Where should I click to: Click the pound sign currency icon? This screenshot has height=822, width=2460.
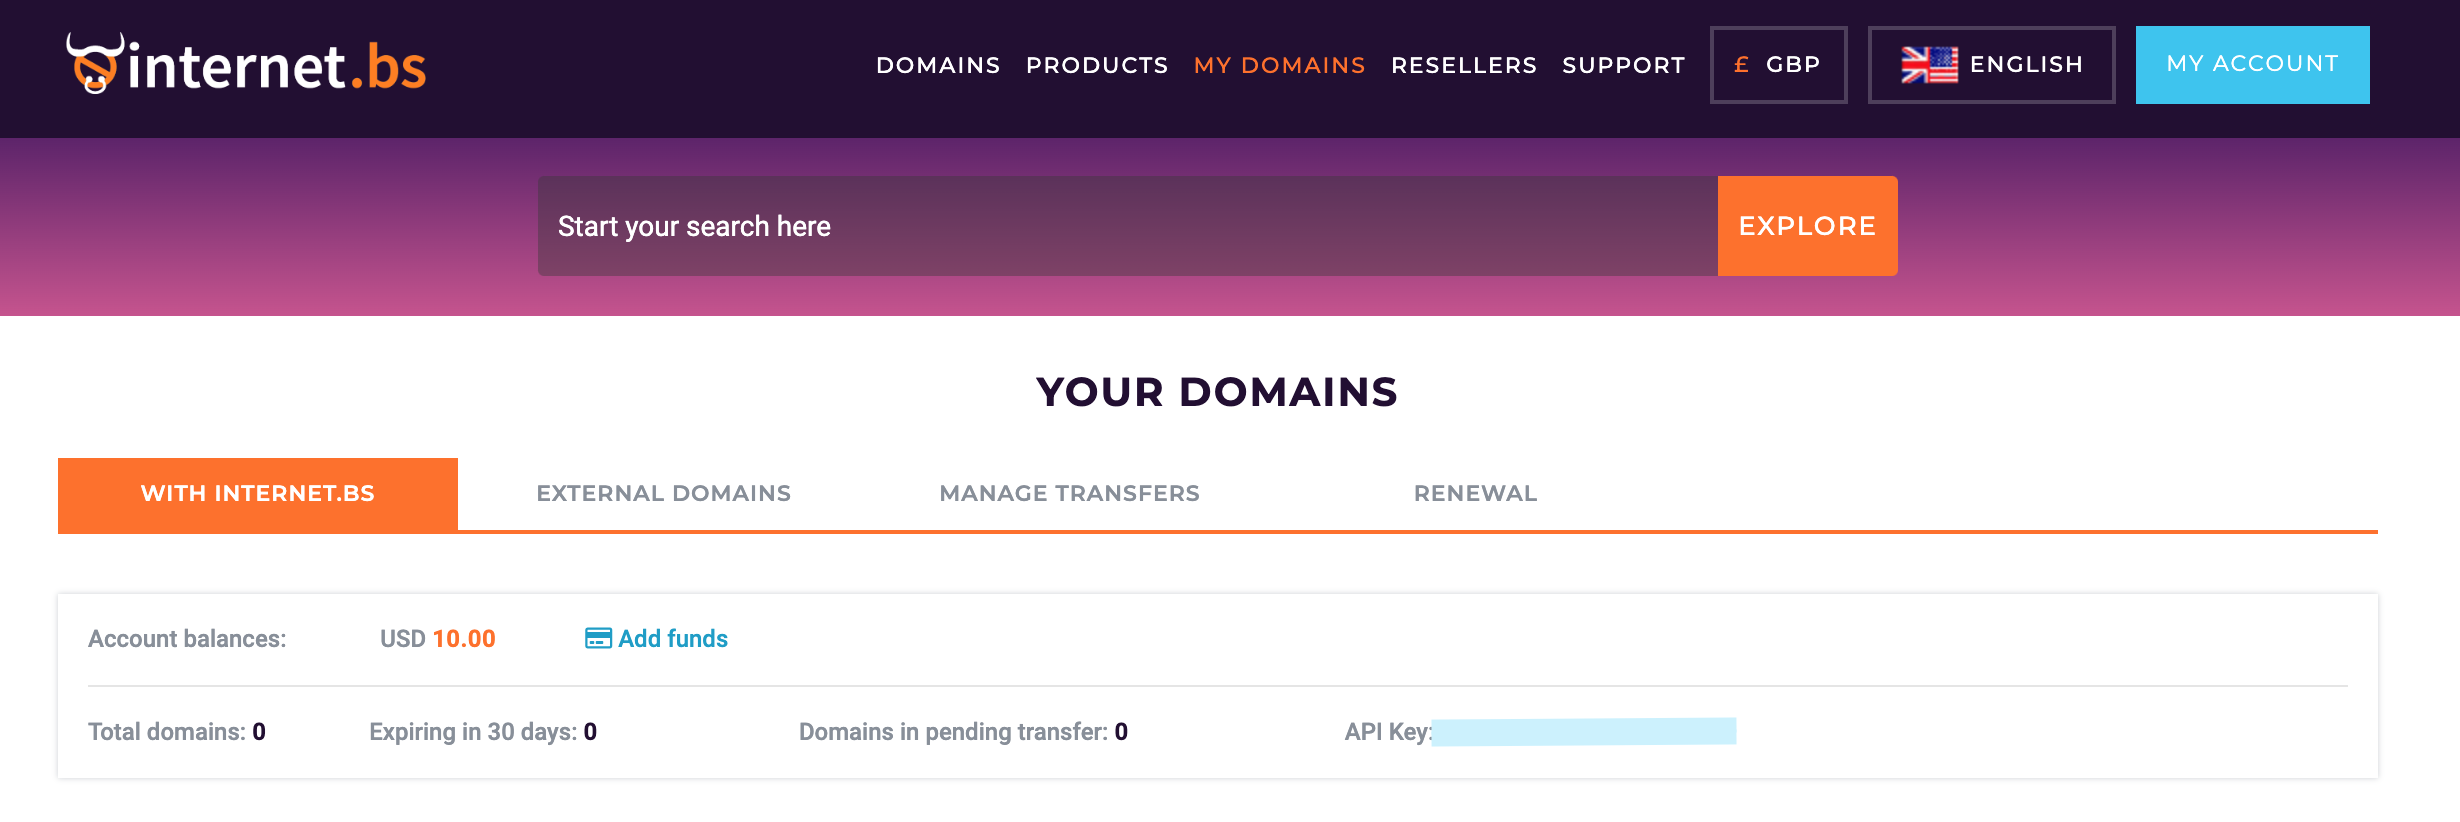[1741, 65]
